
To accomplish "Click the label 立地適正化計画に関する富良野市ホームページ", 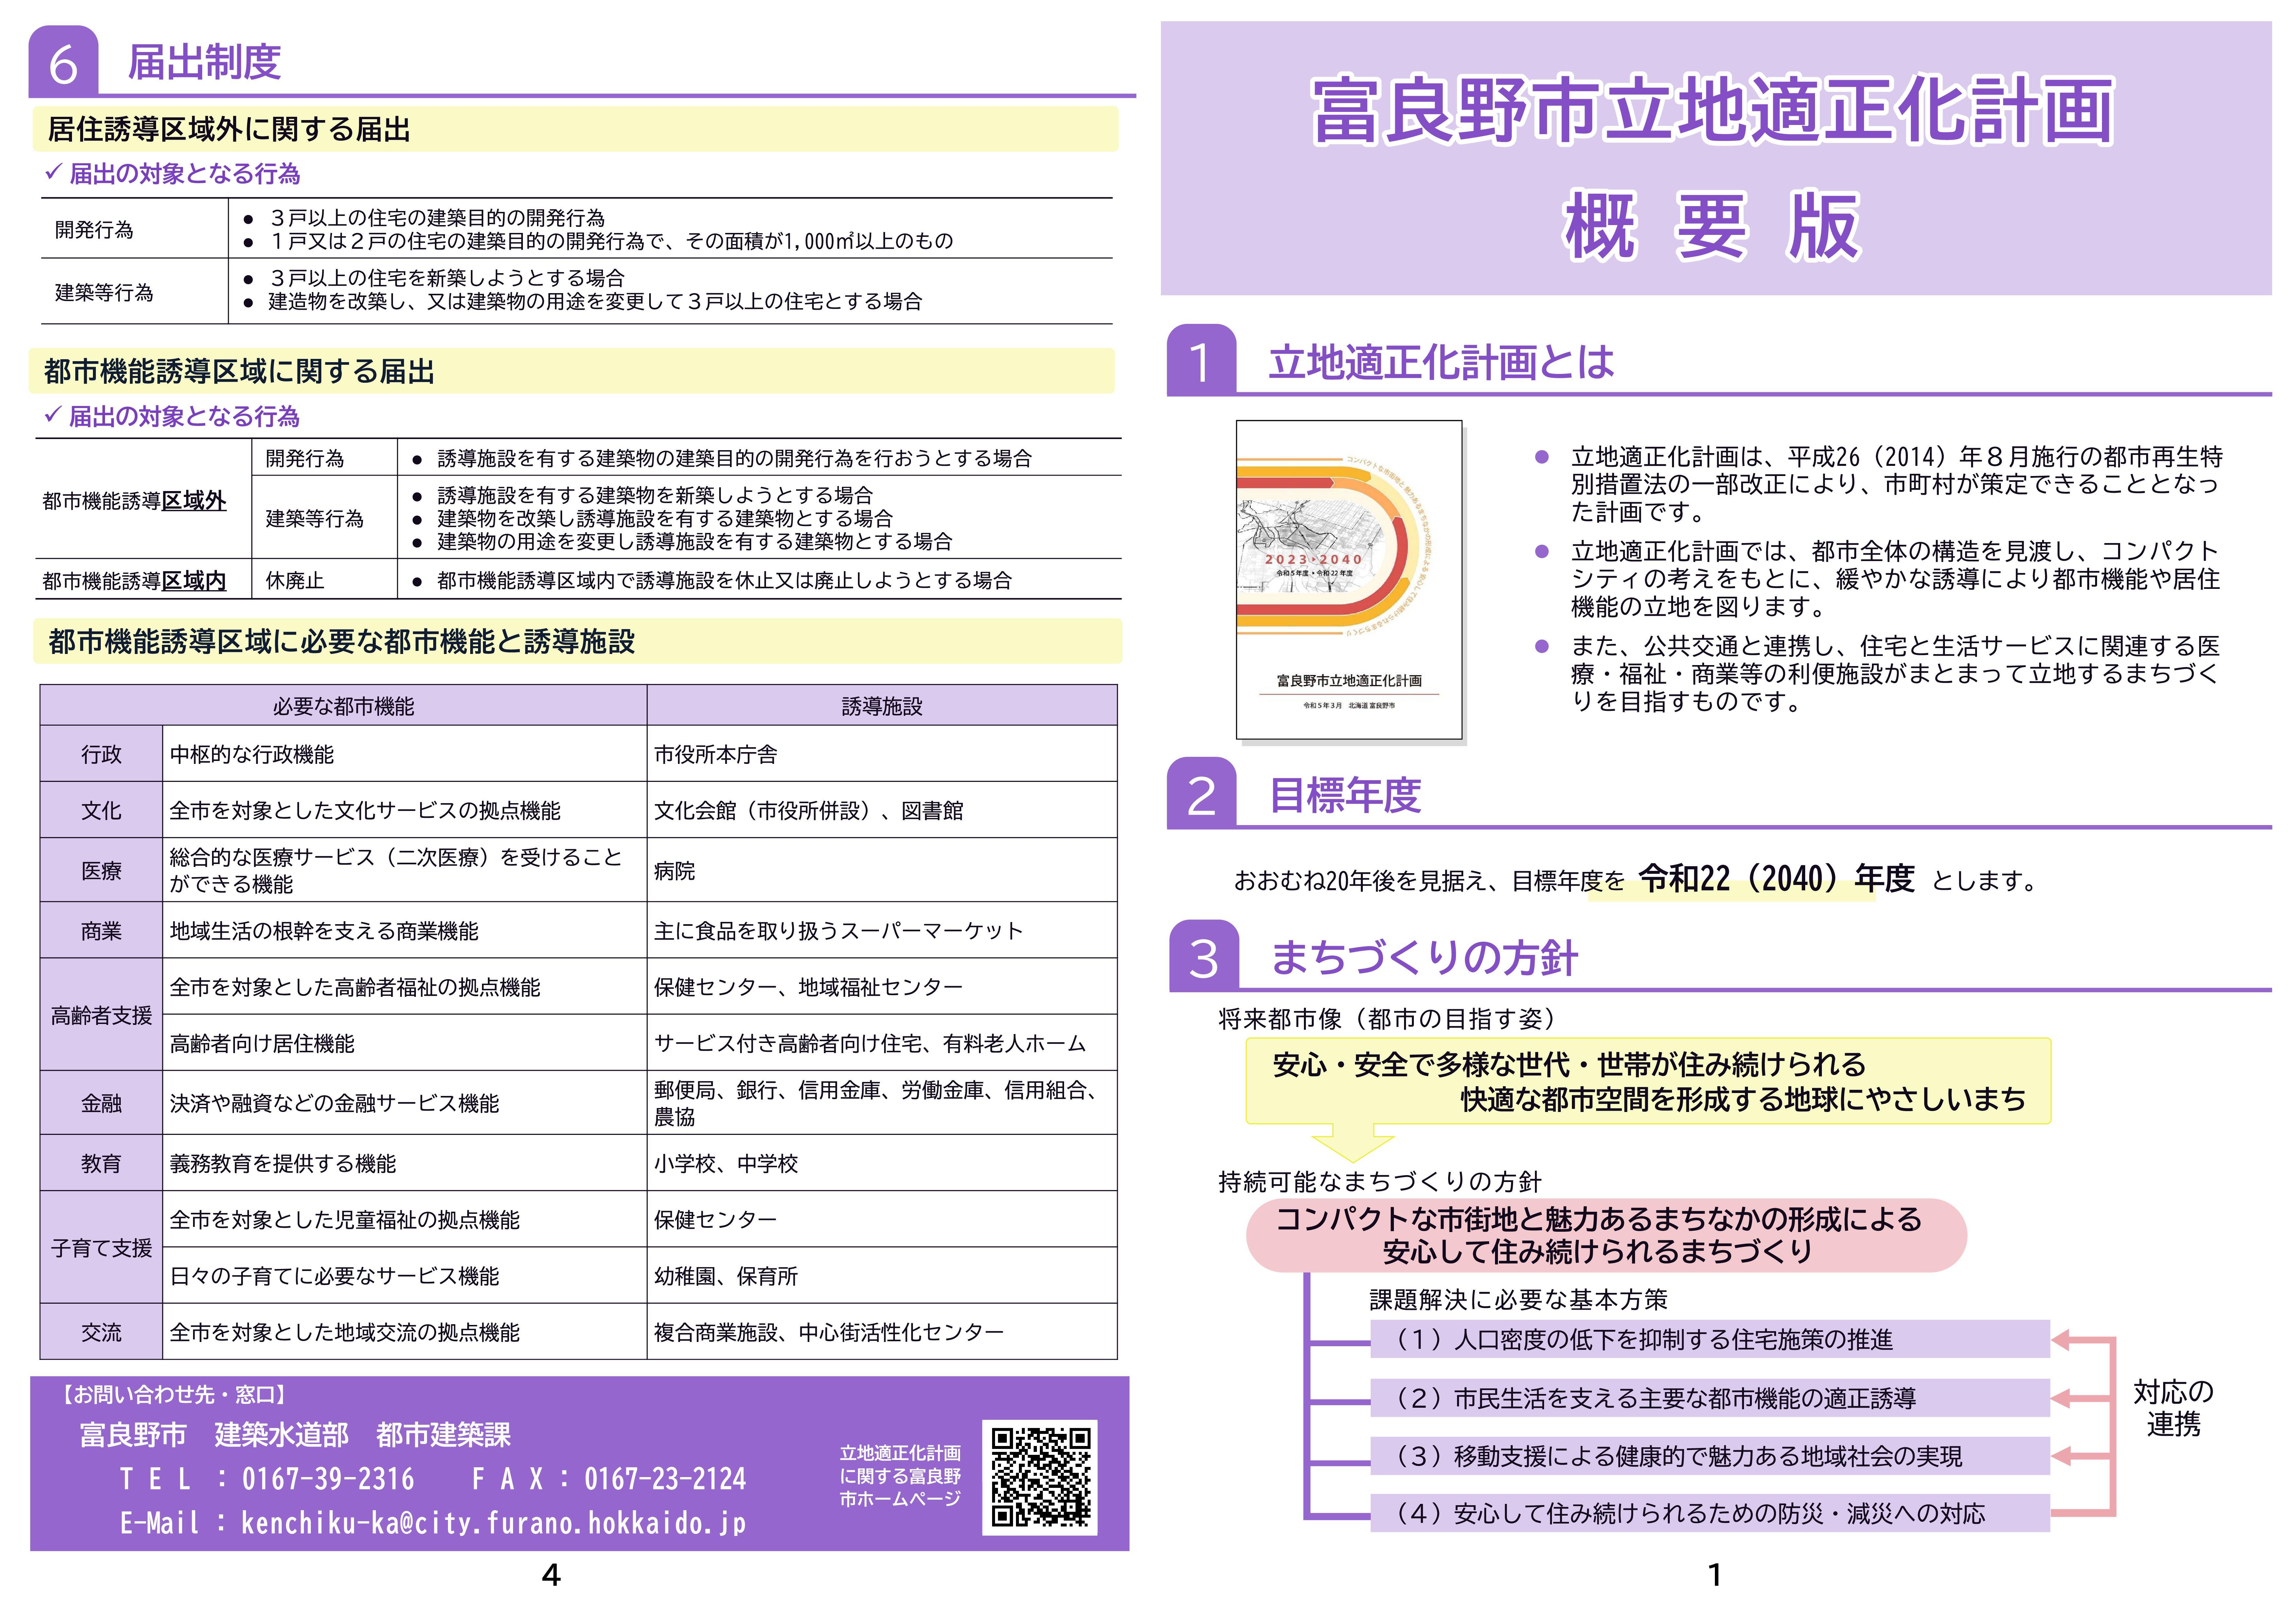I will (900, 1476).
